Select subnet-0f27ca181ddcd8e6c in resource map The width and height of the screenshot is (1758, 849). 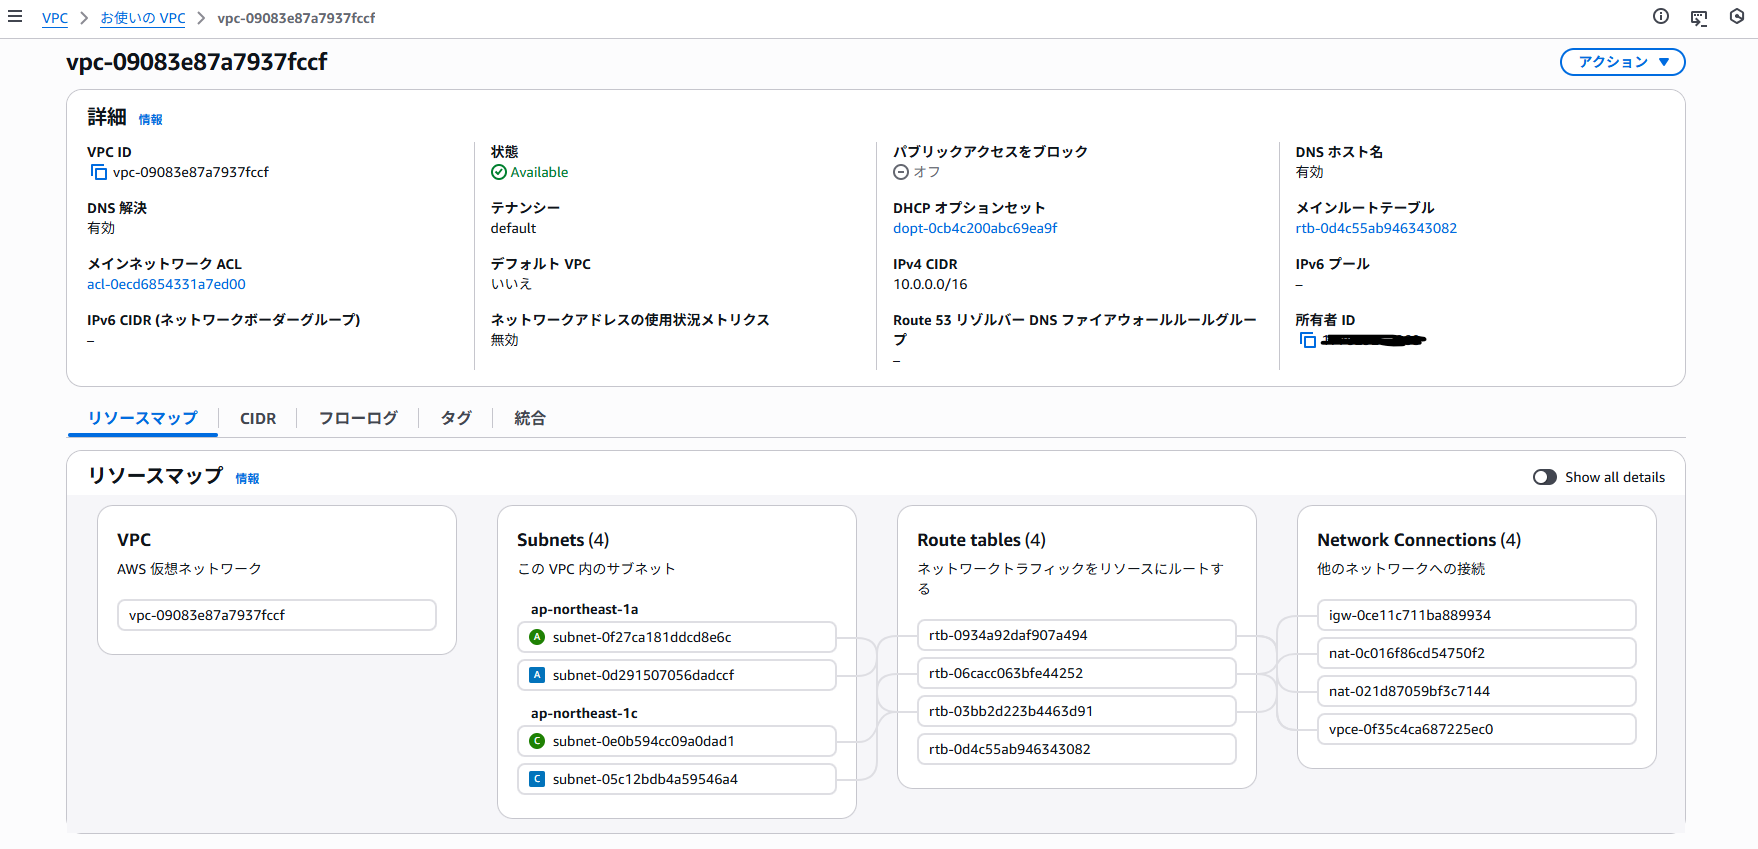click(x=677, y=637)
